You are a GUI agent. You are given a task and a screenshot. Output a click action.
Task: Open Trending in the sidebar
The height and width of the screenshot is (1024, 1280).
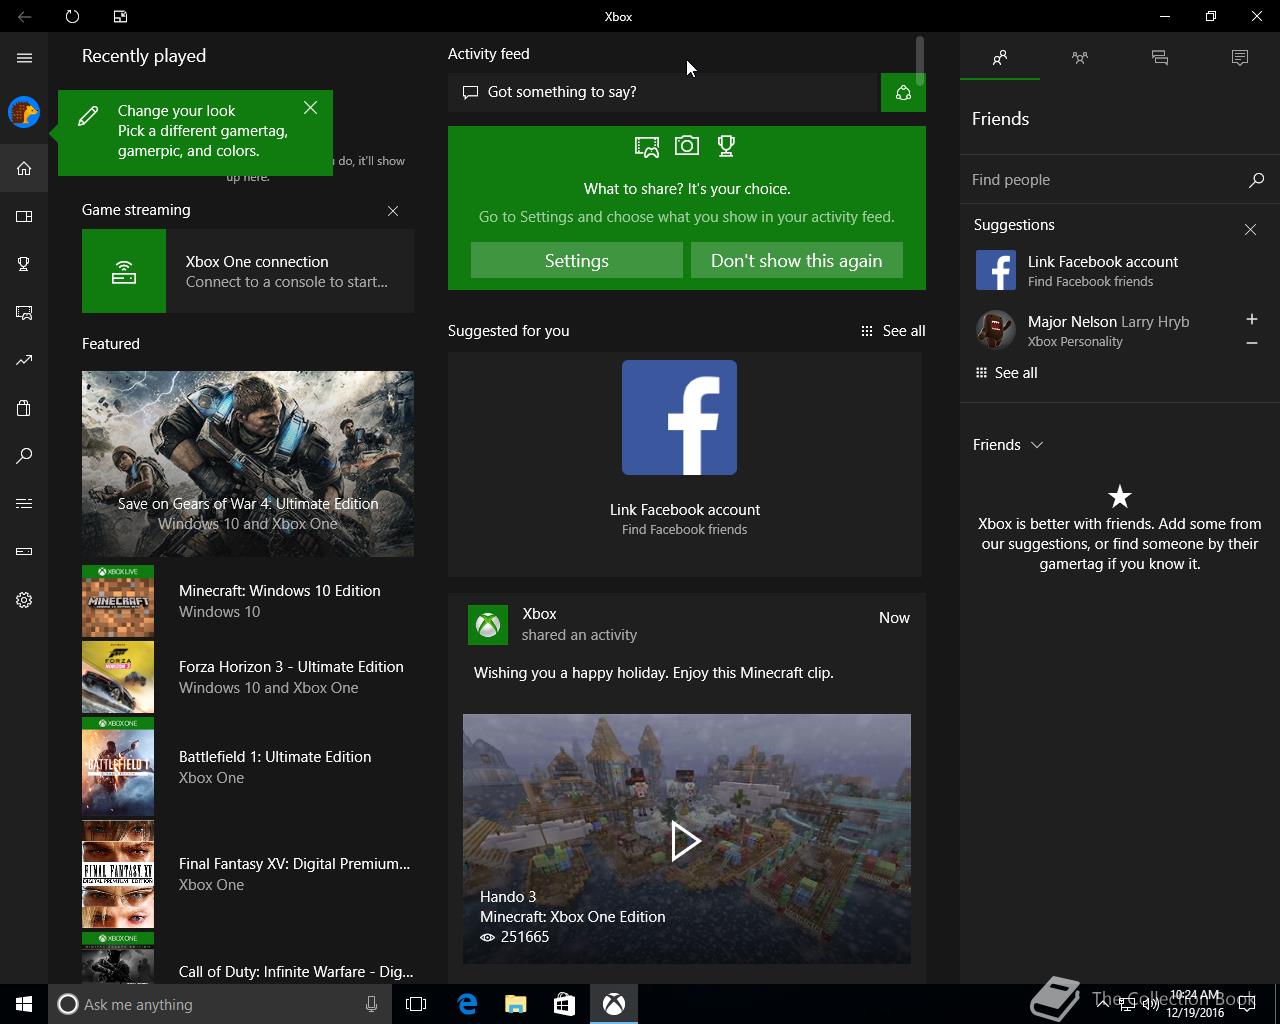[24, 360]
